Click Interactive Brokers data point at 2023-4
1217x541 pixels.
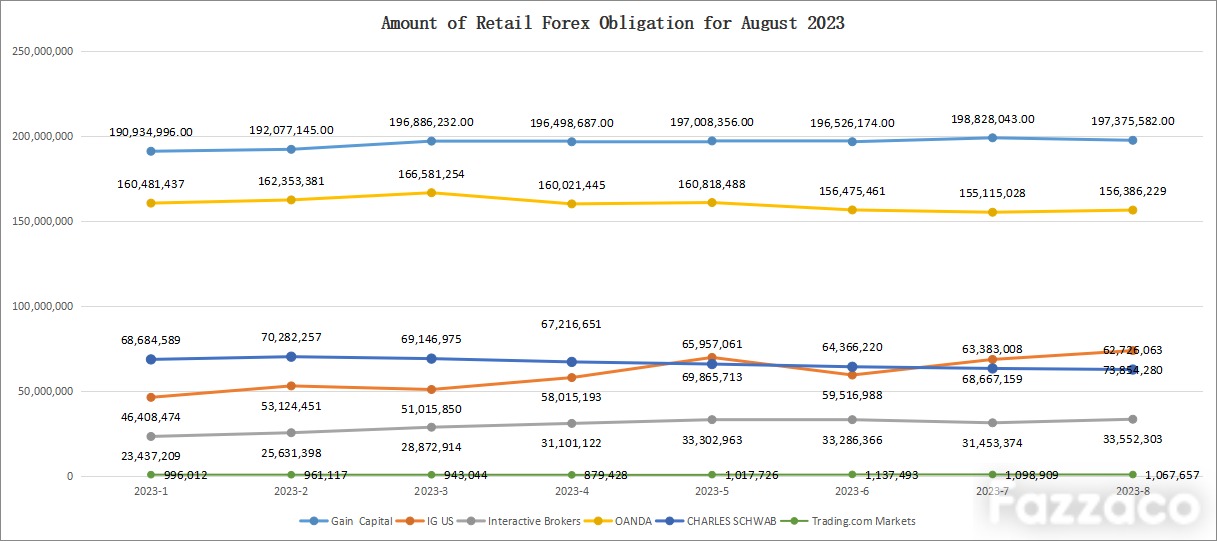click(572, 423)
